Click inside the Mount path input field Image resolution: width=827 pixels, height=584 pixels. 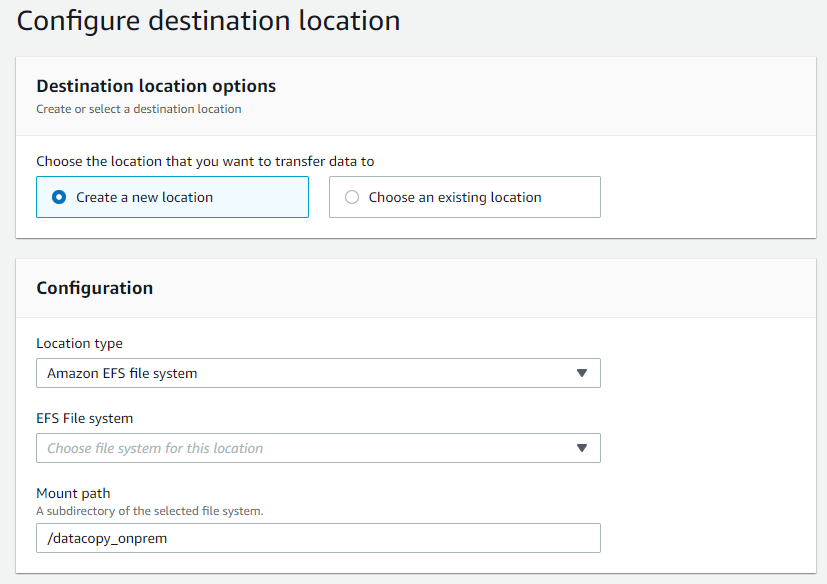coord(318,537)
